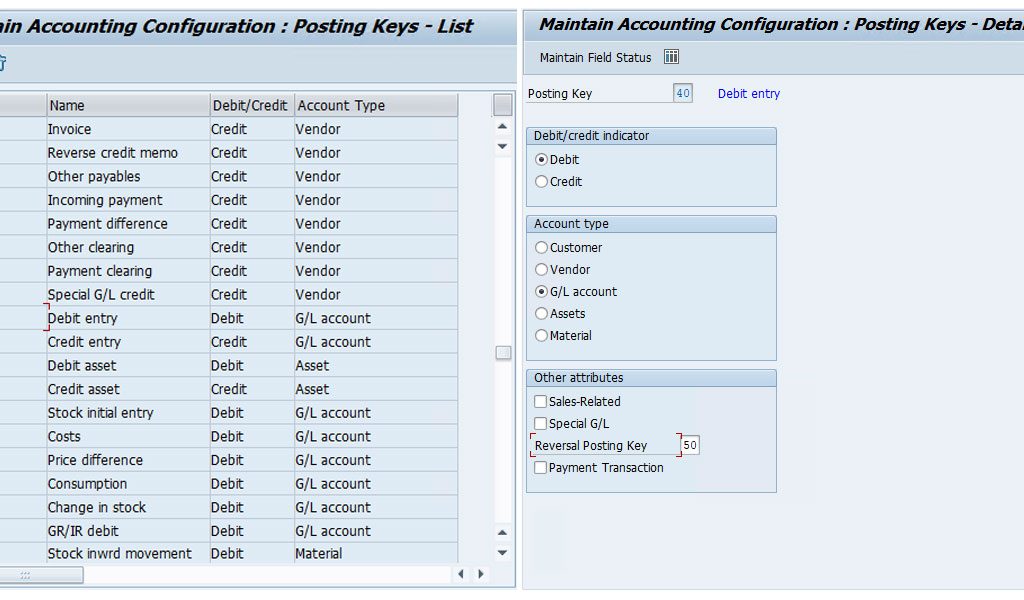
Task: Click Reversal Posting Key label
Action: click(591, 445)
